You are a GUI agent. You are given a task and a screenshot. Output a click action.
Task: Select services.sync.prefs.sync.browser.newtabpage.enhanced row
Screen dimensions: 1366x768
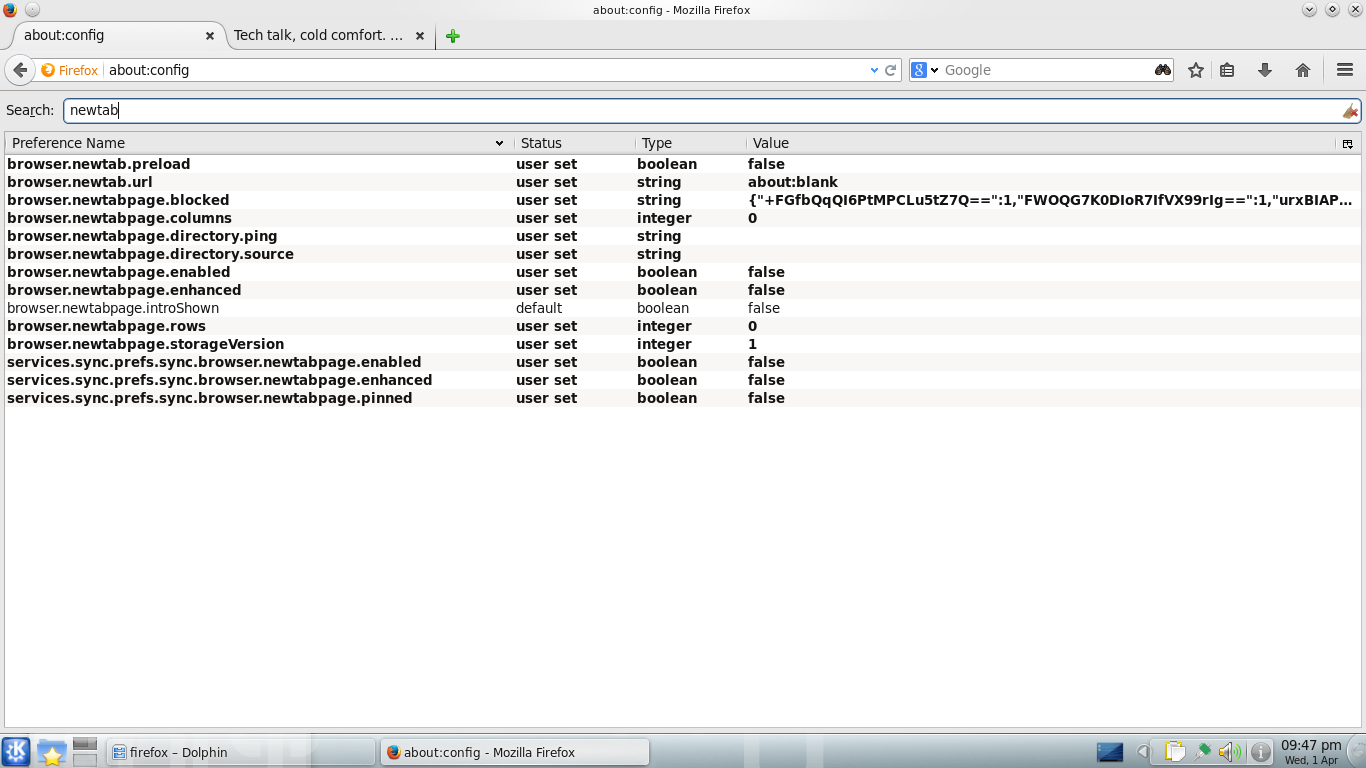[x=682, y=380]
